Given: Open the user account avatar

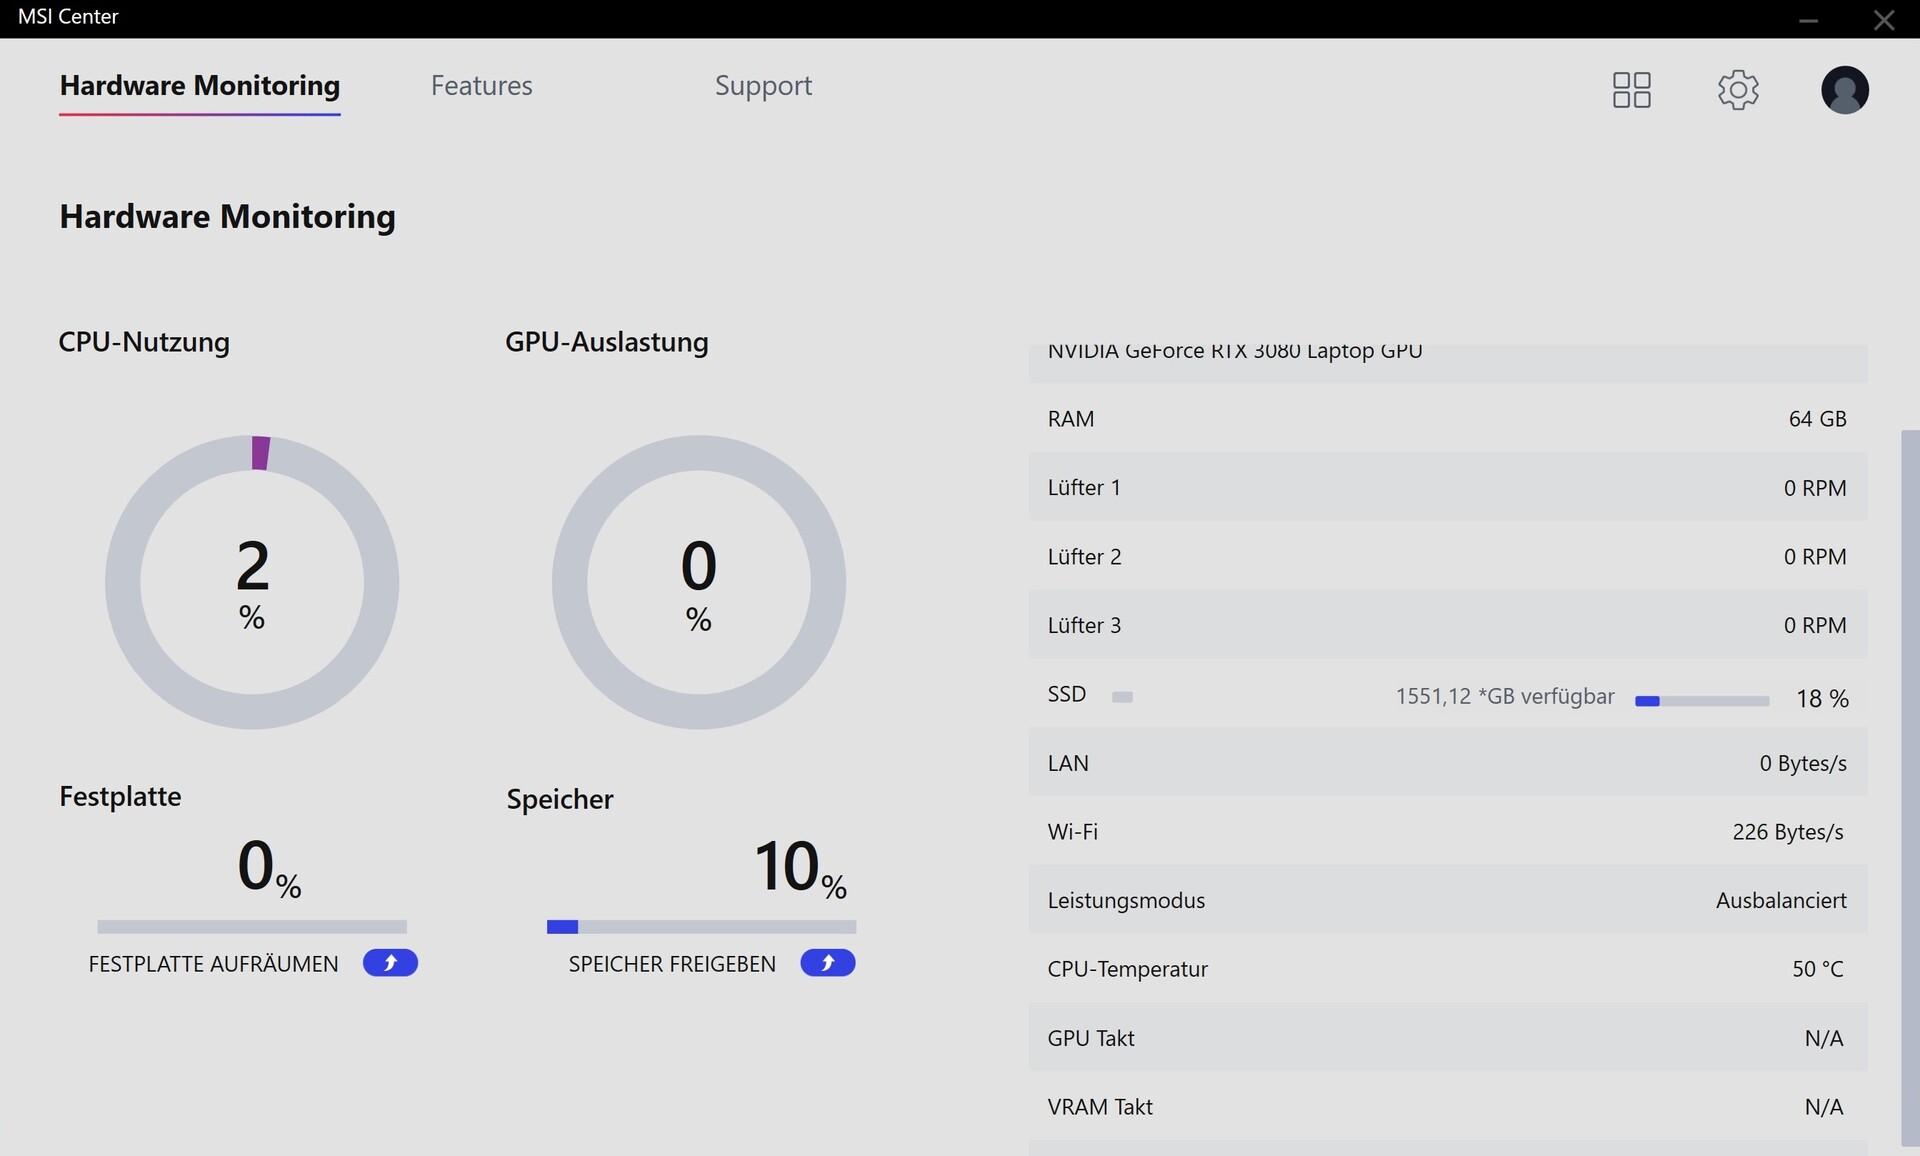Looking at the screenshot, I should [1844, 90].
